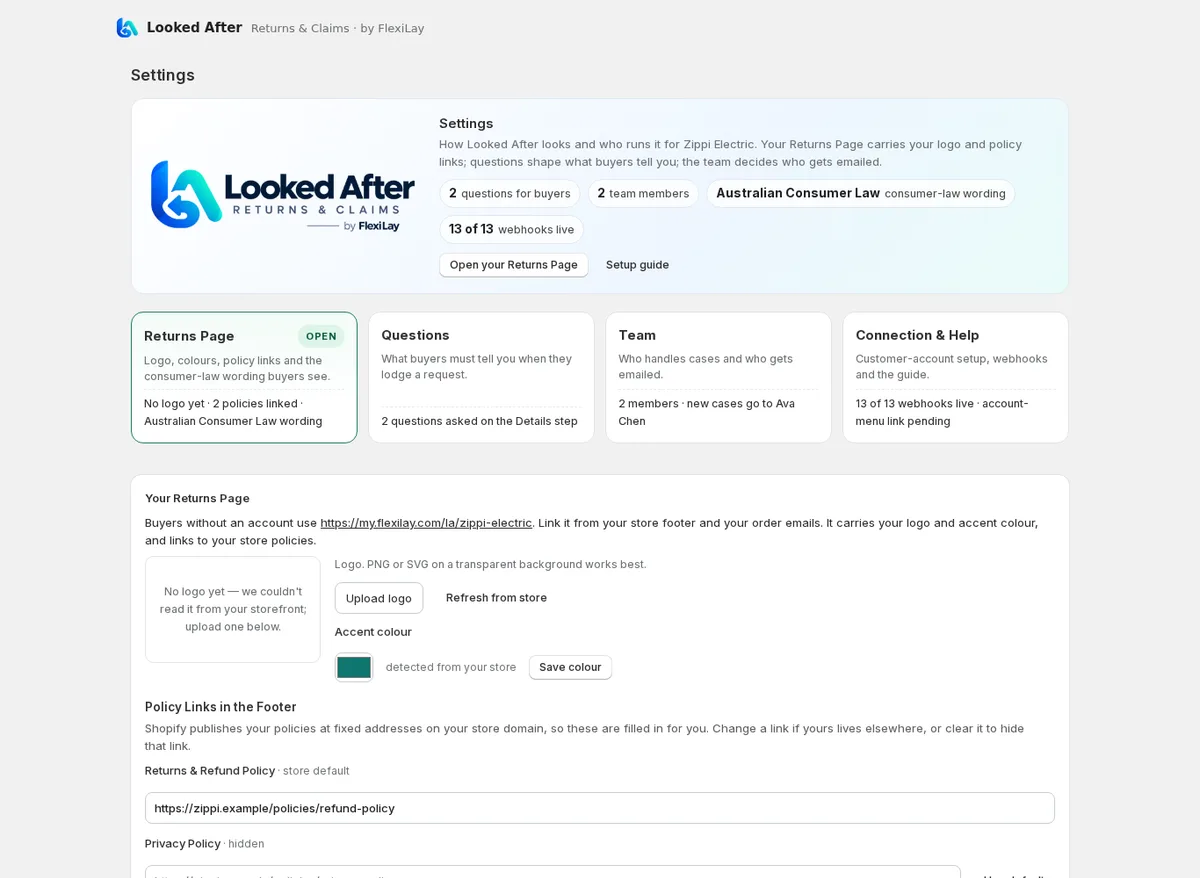Click the Save colour button
The image size is (1200, 878).
click(x=570, y=667)
